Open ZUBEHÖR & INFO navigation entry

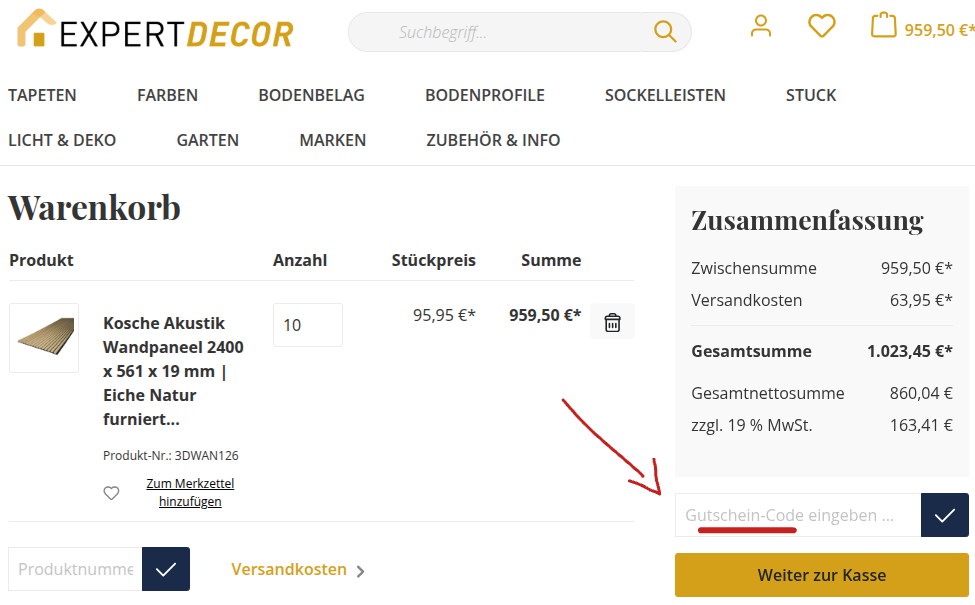493,140
